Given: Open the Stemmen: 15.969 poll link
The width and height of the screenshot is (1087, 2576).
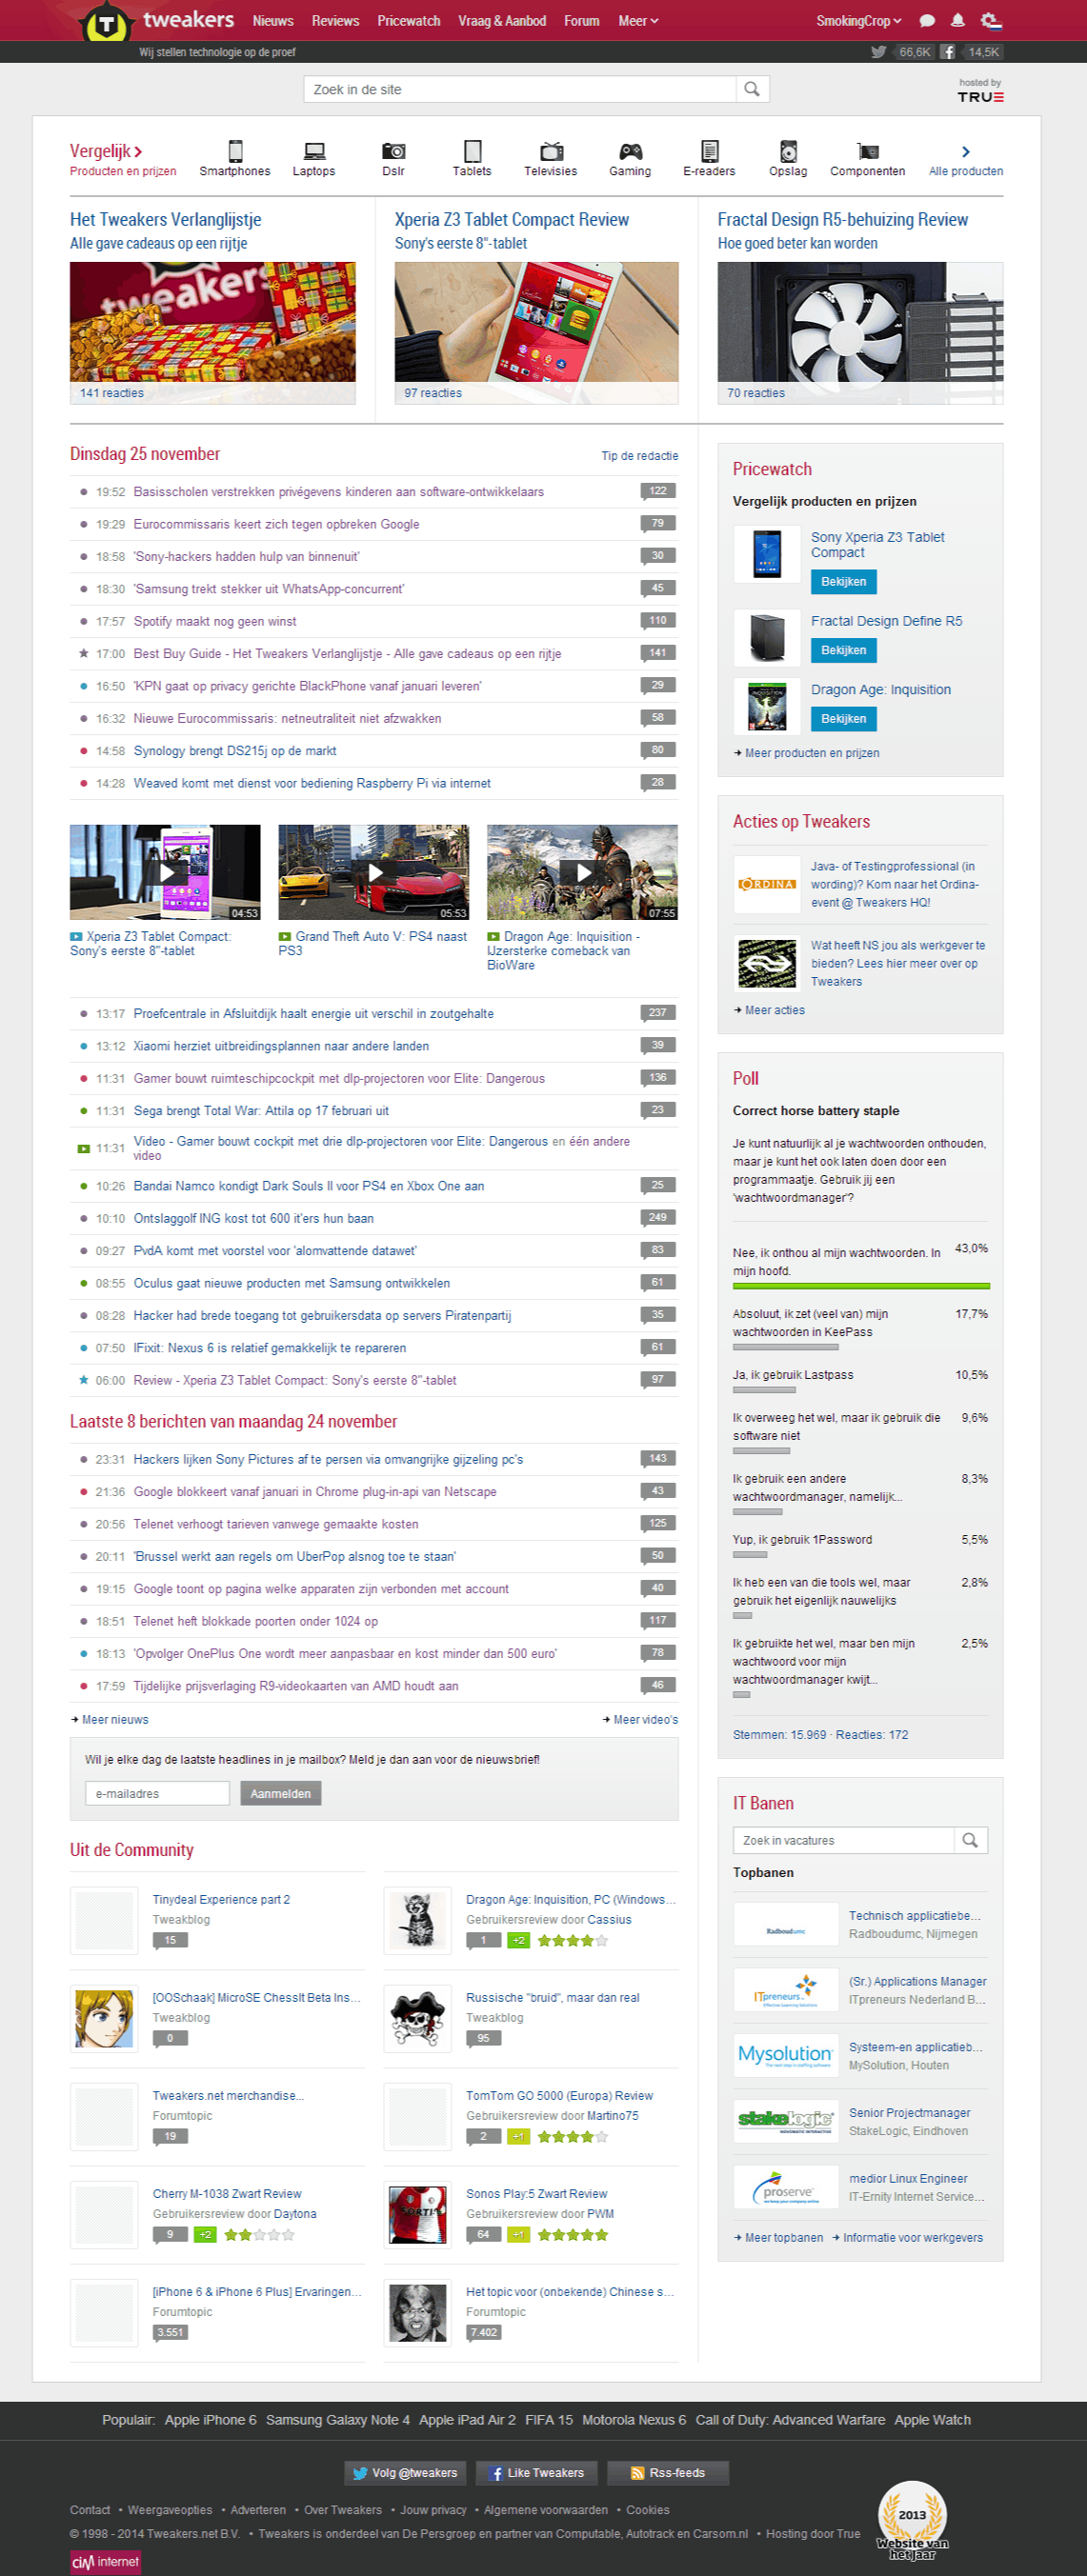Looking at the screenshot, I should 779,1734.
